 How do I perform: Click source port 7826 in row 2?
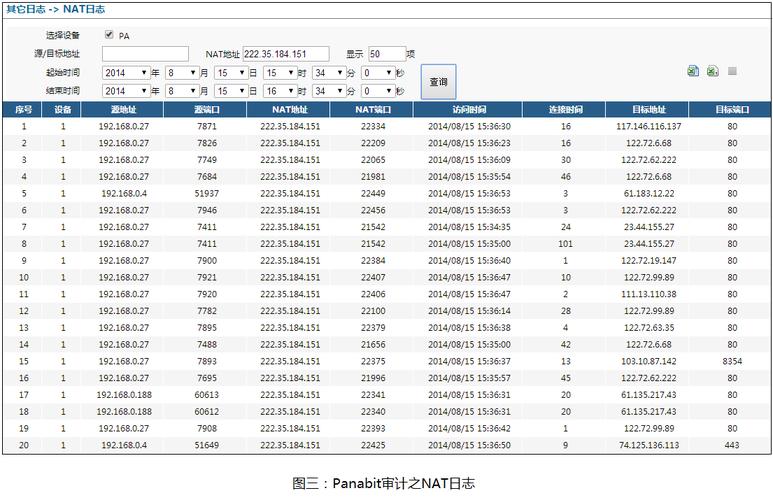[207, 143]
